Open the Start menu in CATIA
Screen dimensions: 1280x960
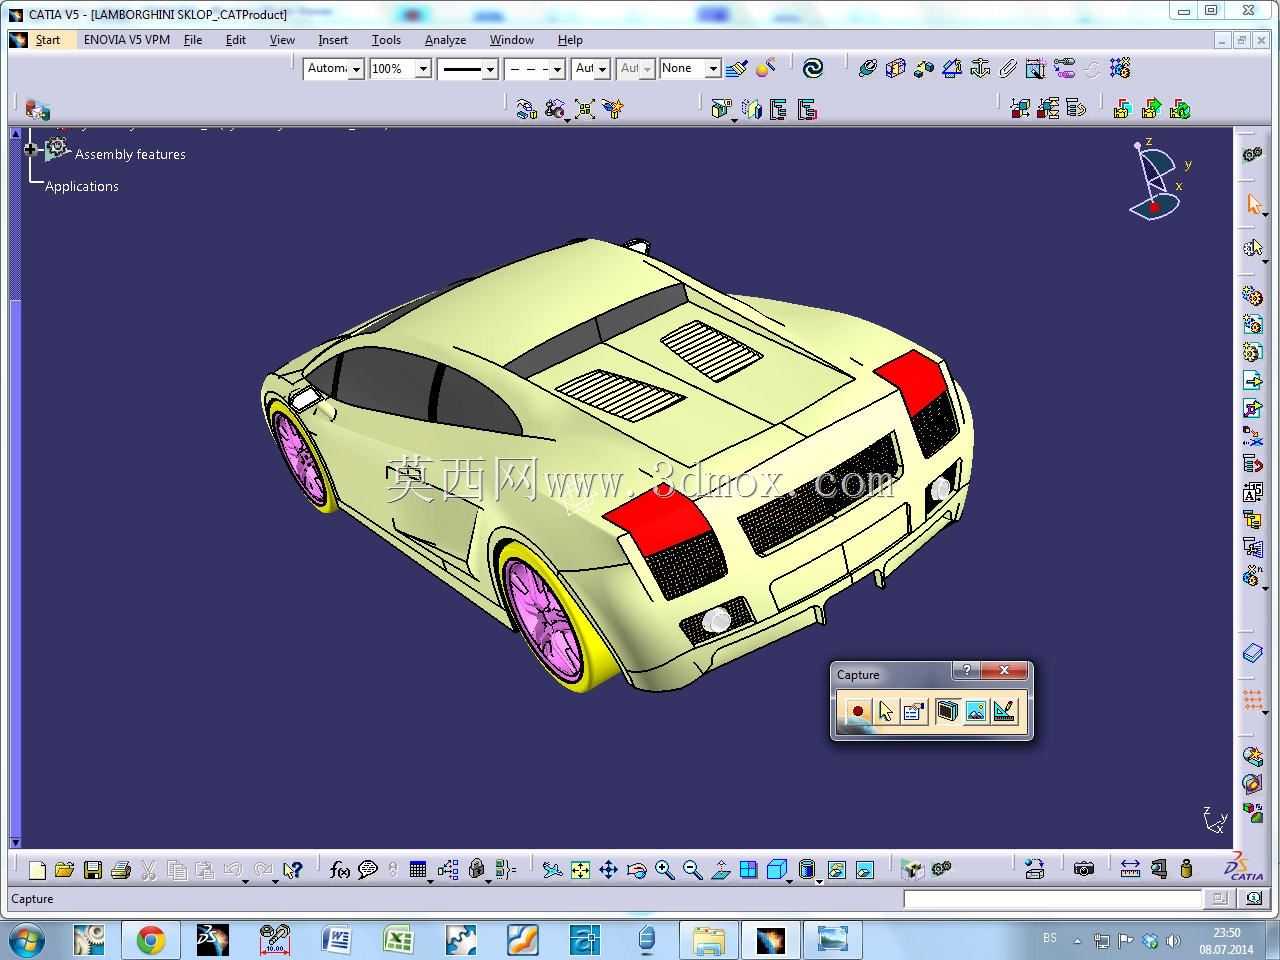click(47, 40)
